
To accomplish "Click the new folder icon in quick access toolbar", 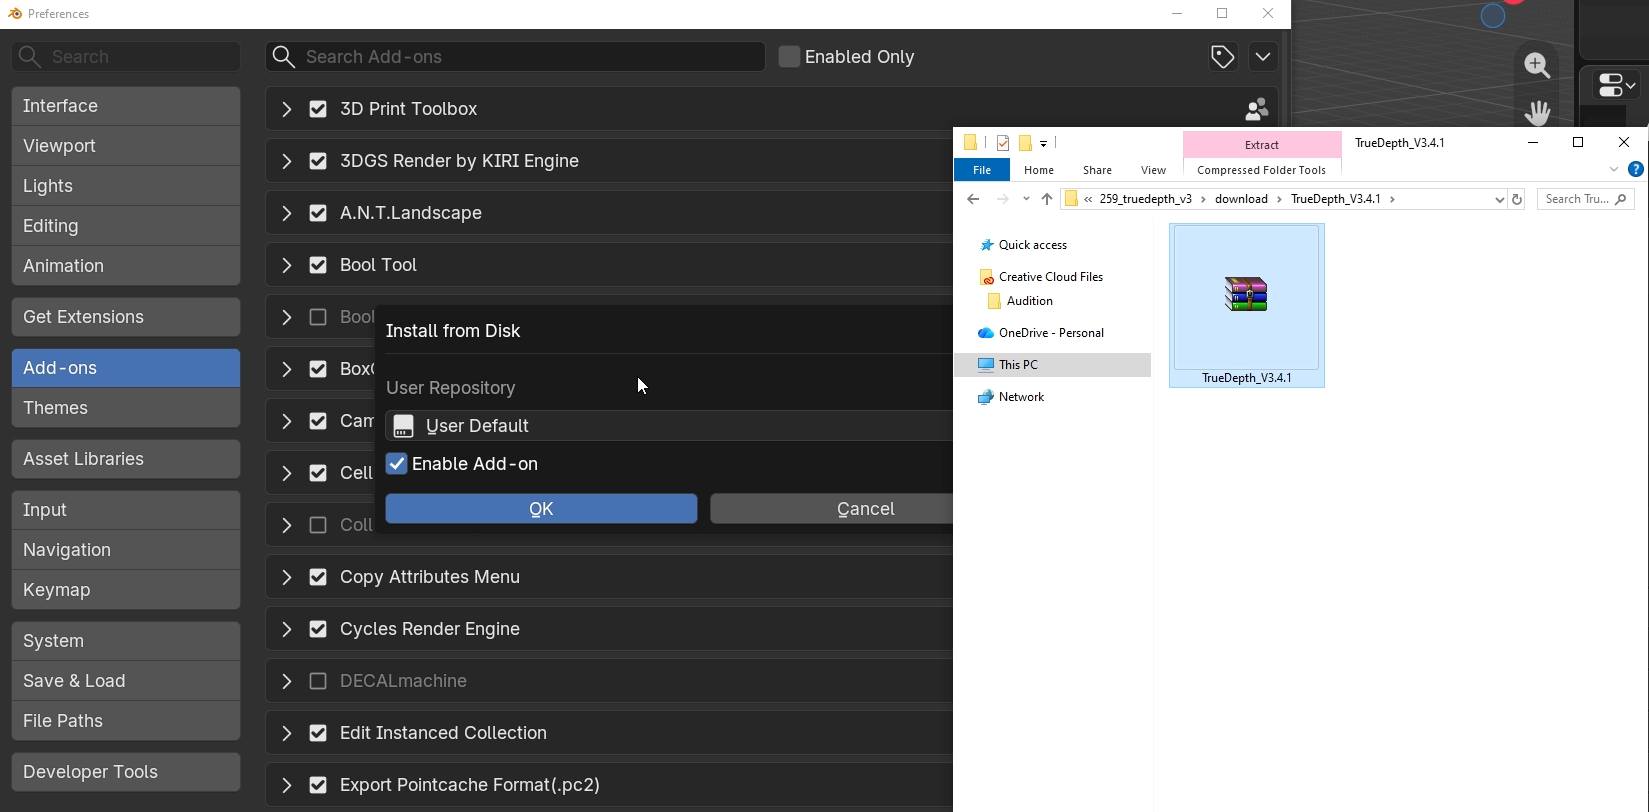I will point(1025,143).
